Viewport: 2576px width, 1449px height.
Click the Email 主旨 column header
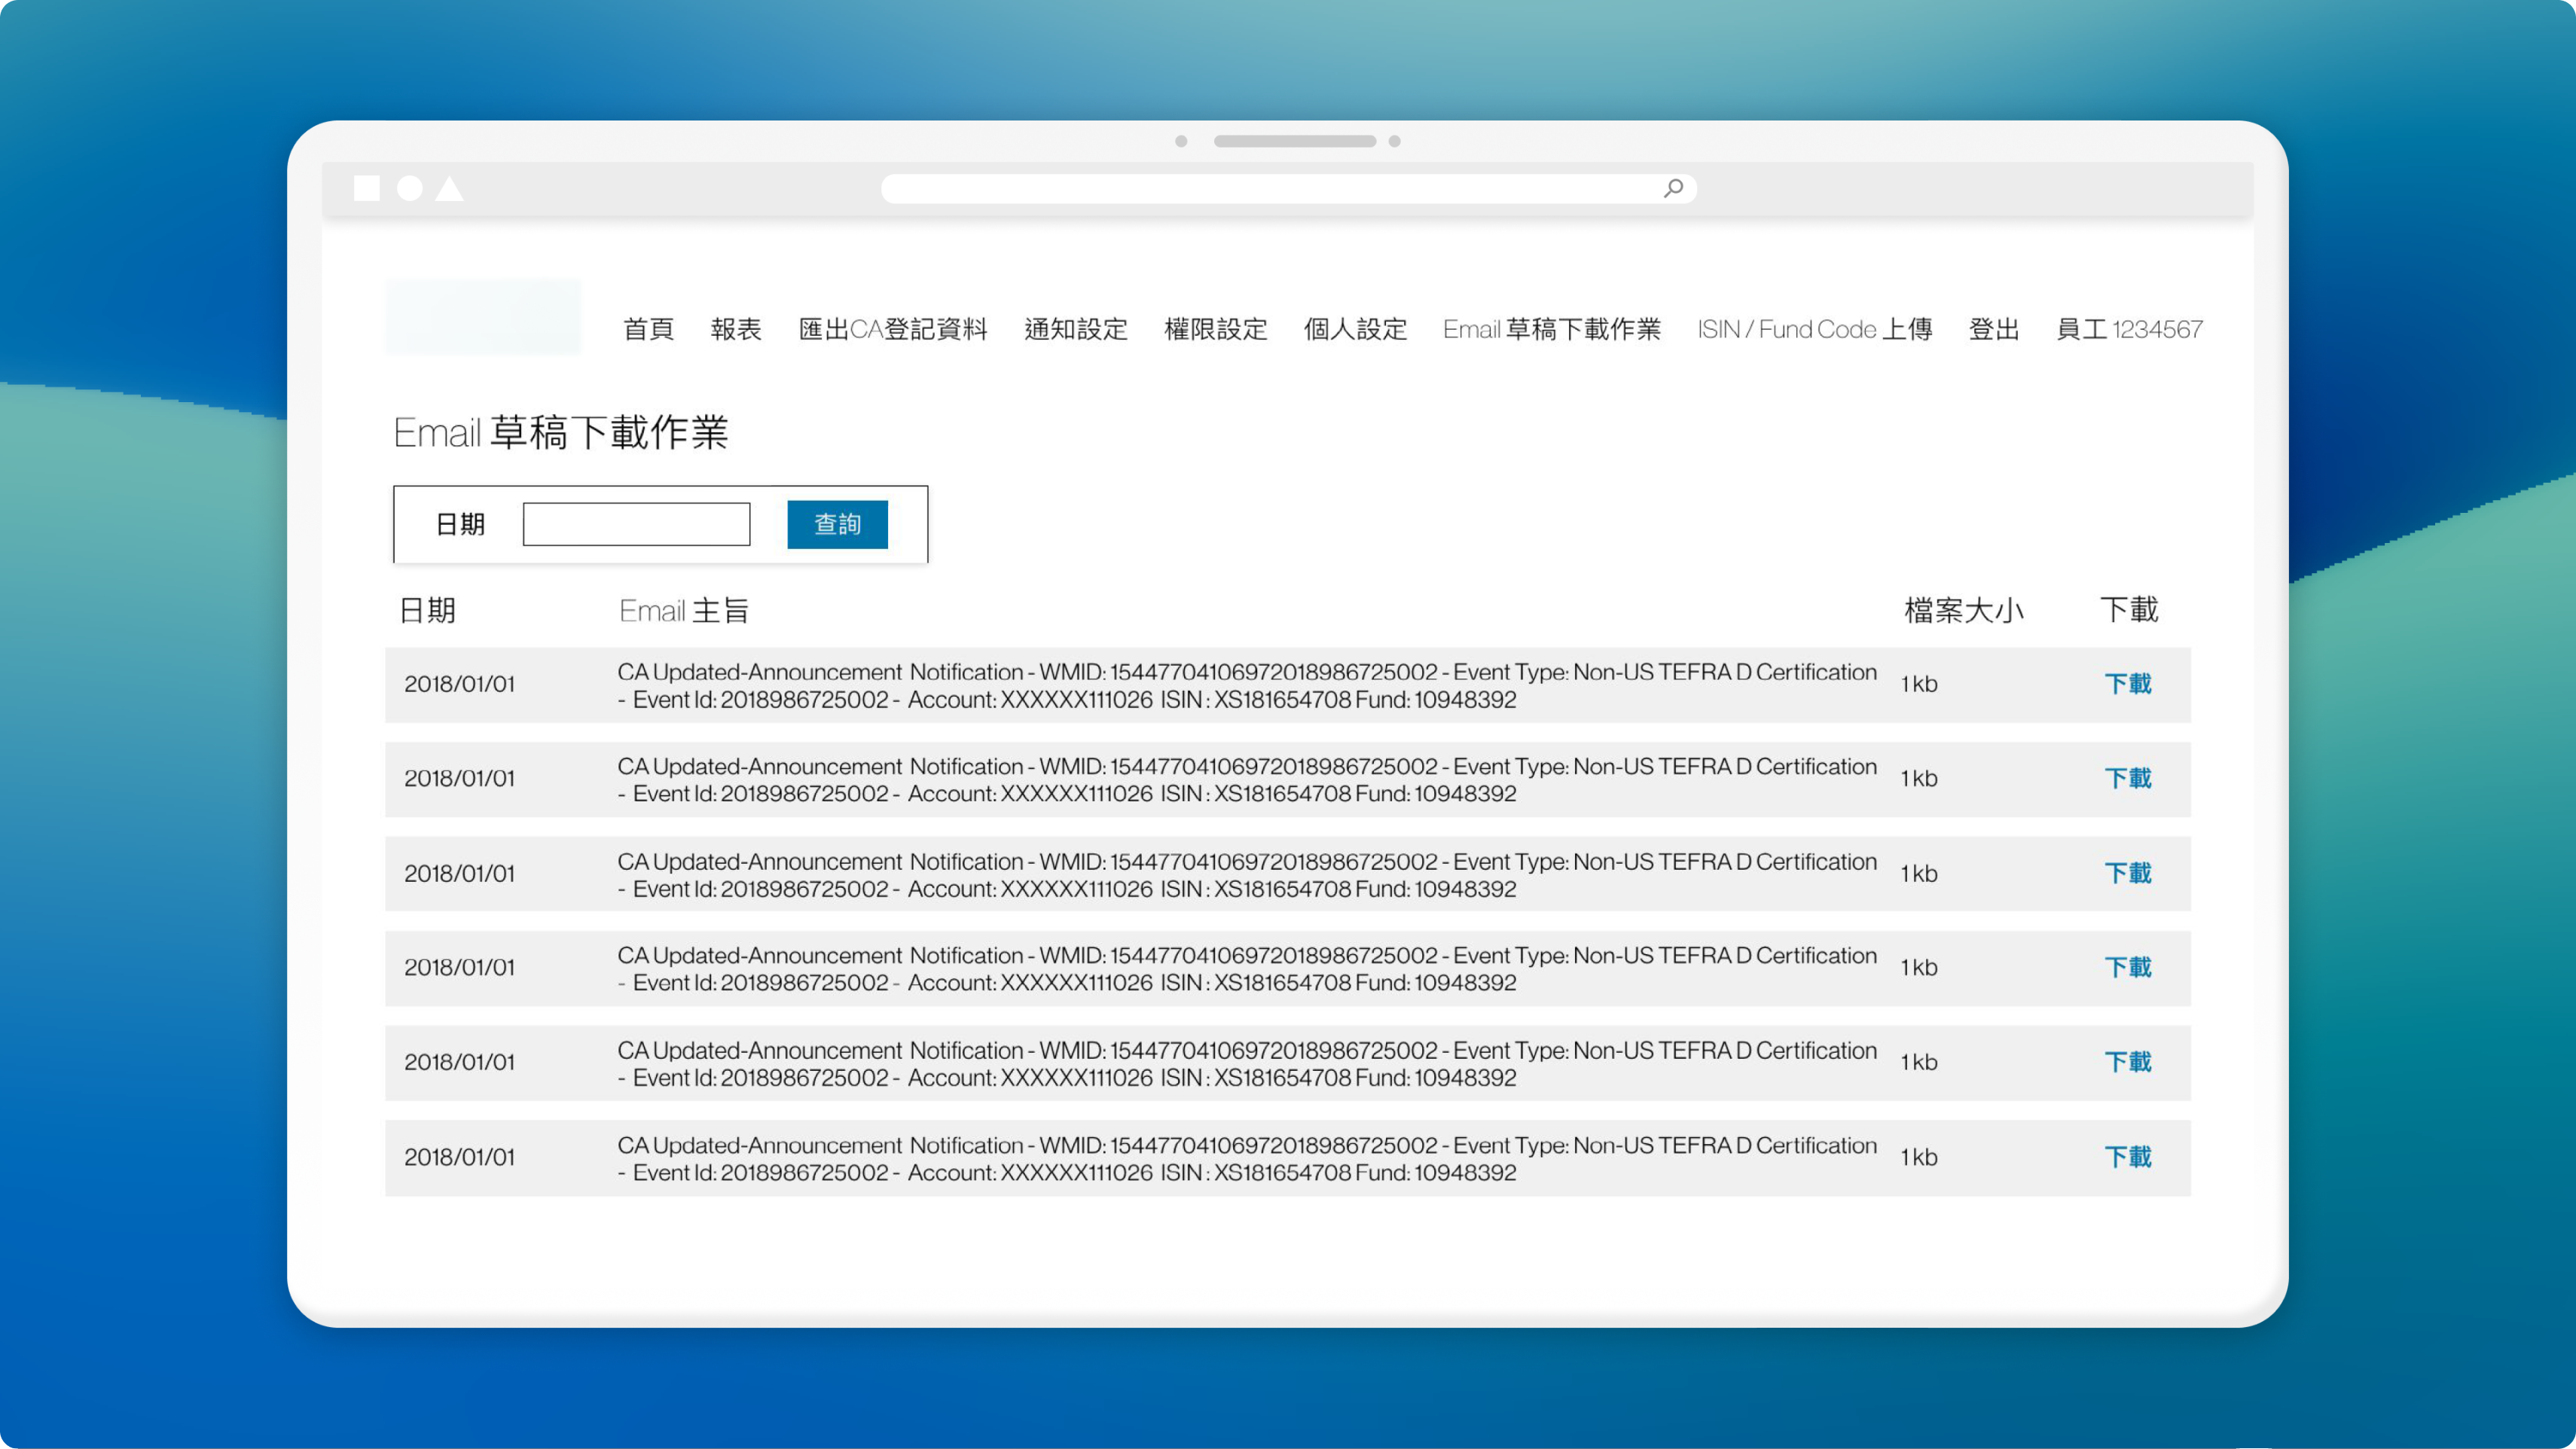pyautogui.click(x=684, y=610)
